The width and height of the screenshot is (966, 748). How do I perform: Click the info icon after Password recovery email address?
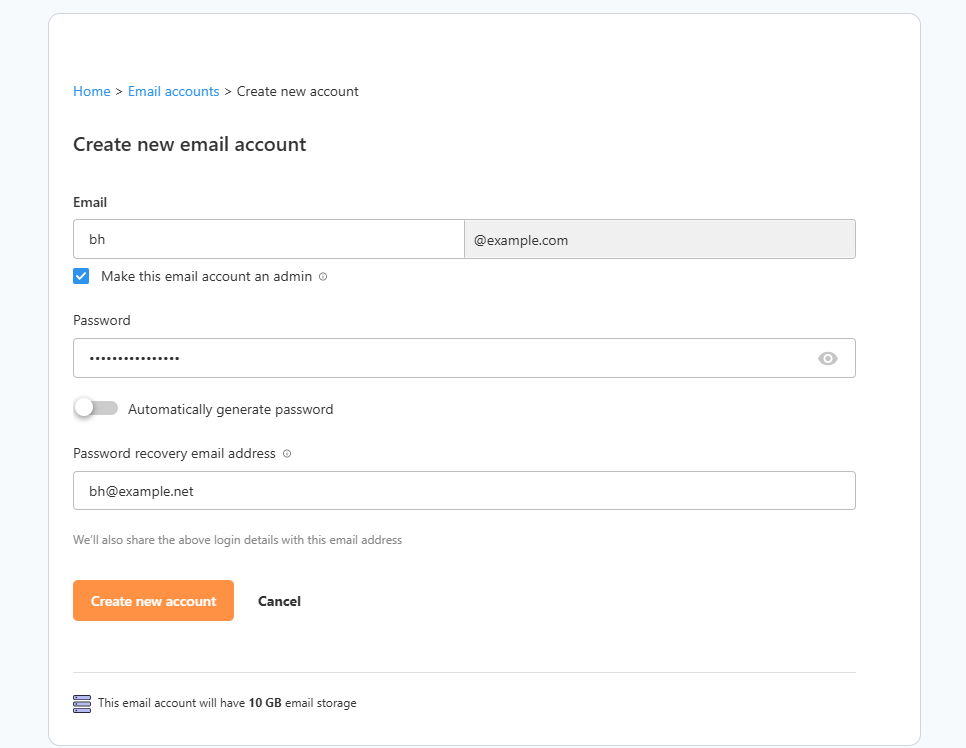click(286, 453)
